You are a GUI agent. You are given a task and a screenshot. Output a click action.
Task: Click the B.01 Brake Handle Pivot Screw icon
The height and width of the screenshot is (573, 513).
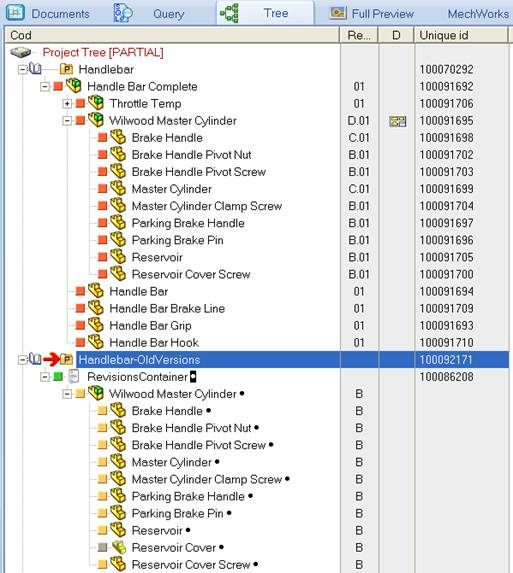pos(118,171)
